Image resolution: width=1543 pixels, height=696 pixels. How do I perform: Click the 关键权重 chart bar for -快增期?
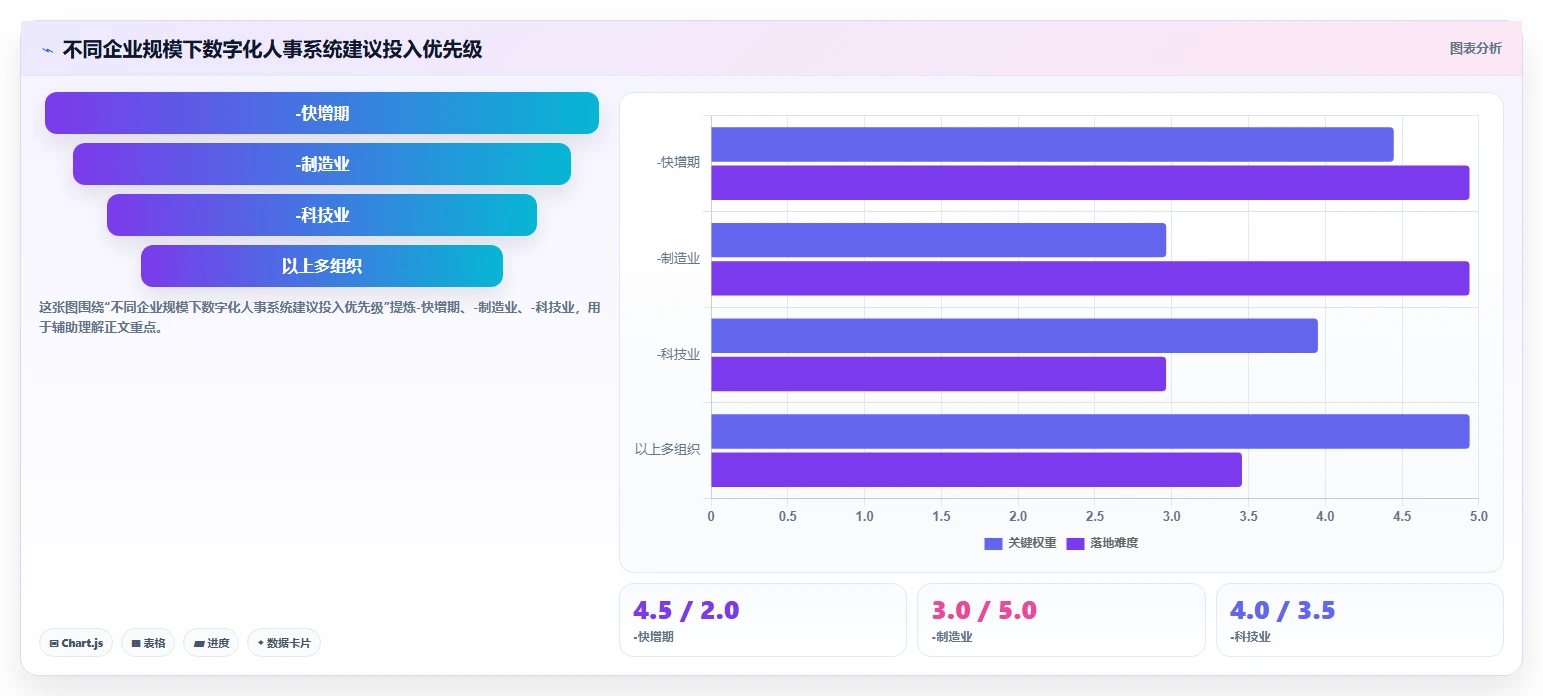click(1052, 144)
